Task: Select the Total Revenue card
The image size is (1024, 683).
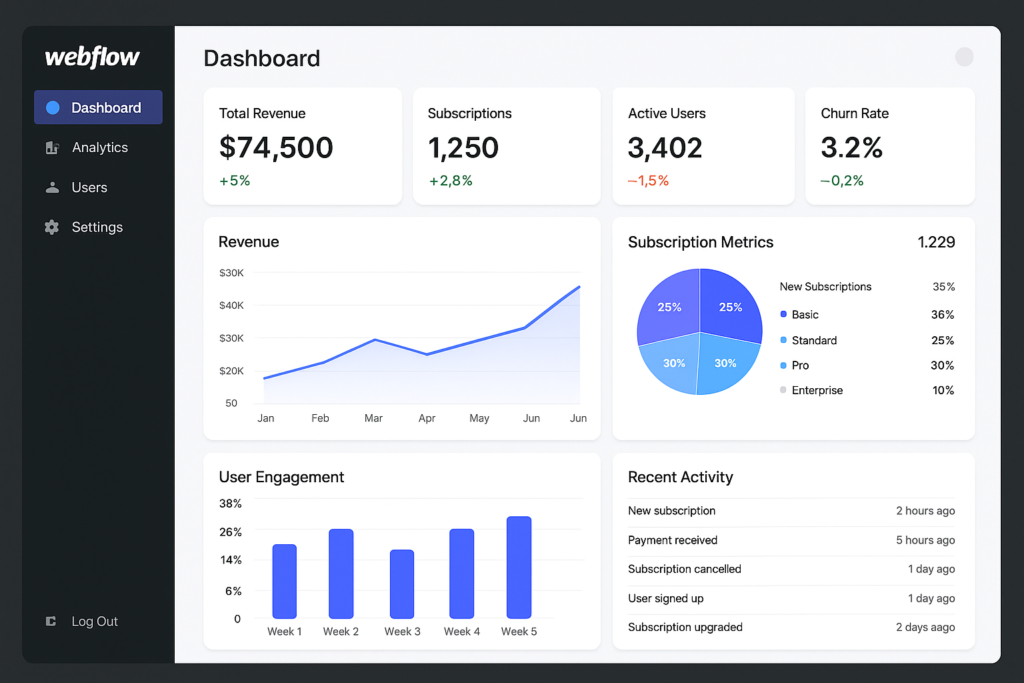Action: tap(303, 146)
